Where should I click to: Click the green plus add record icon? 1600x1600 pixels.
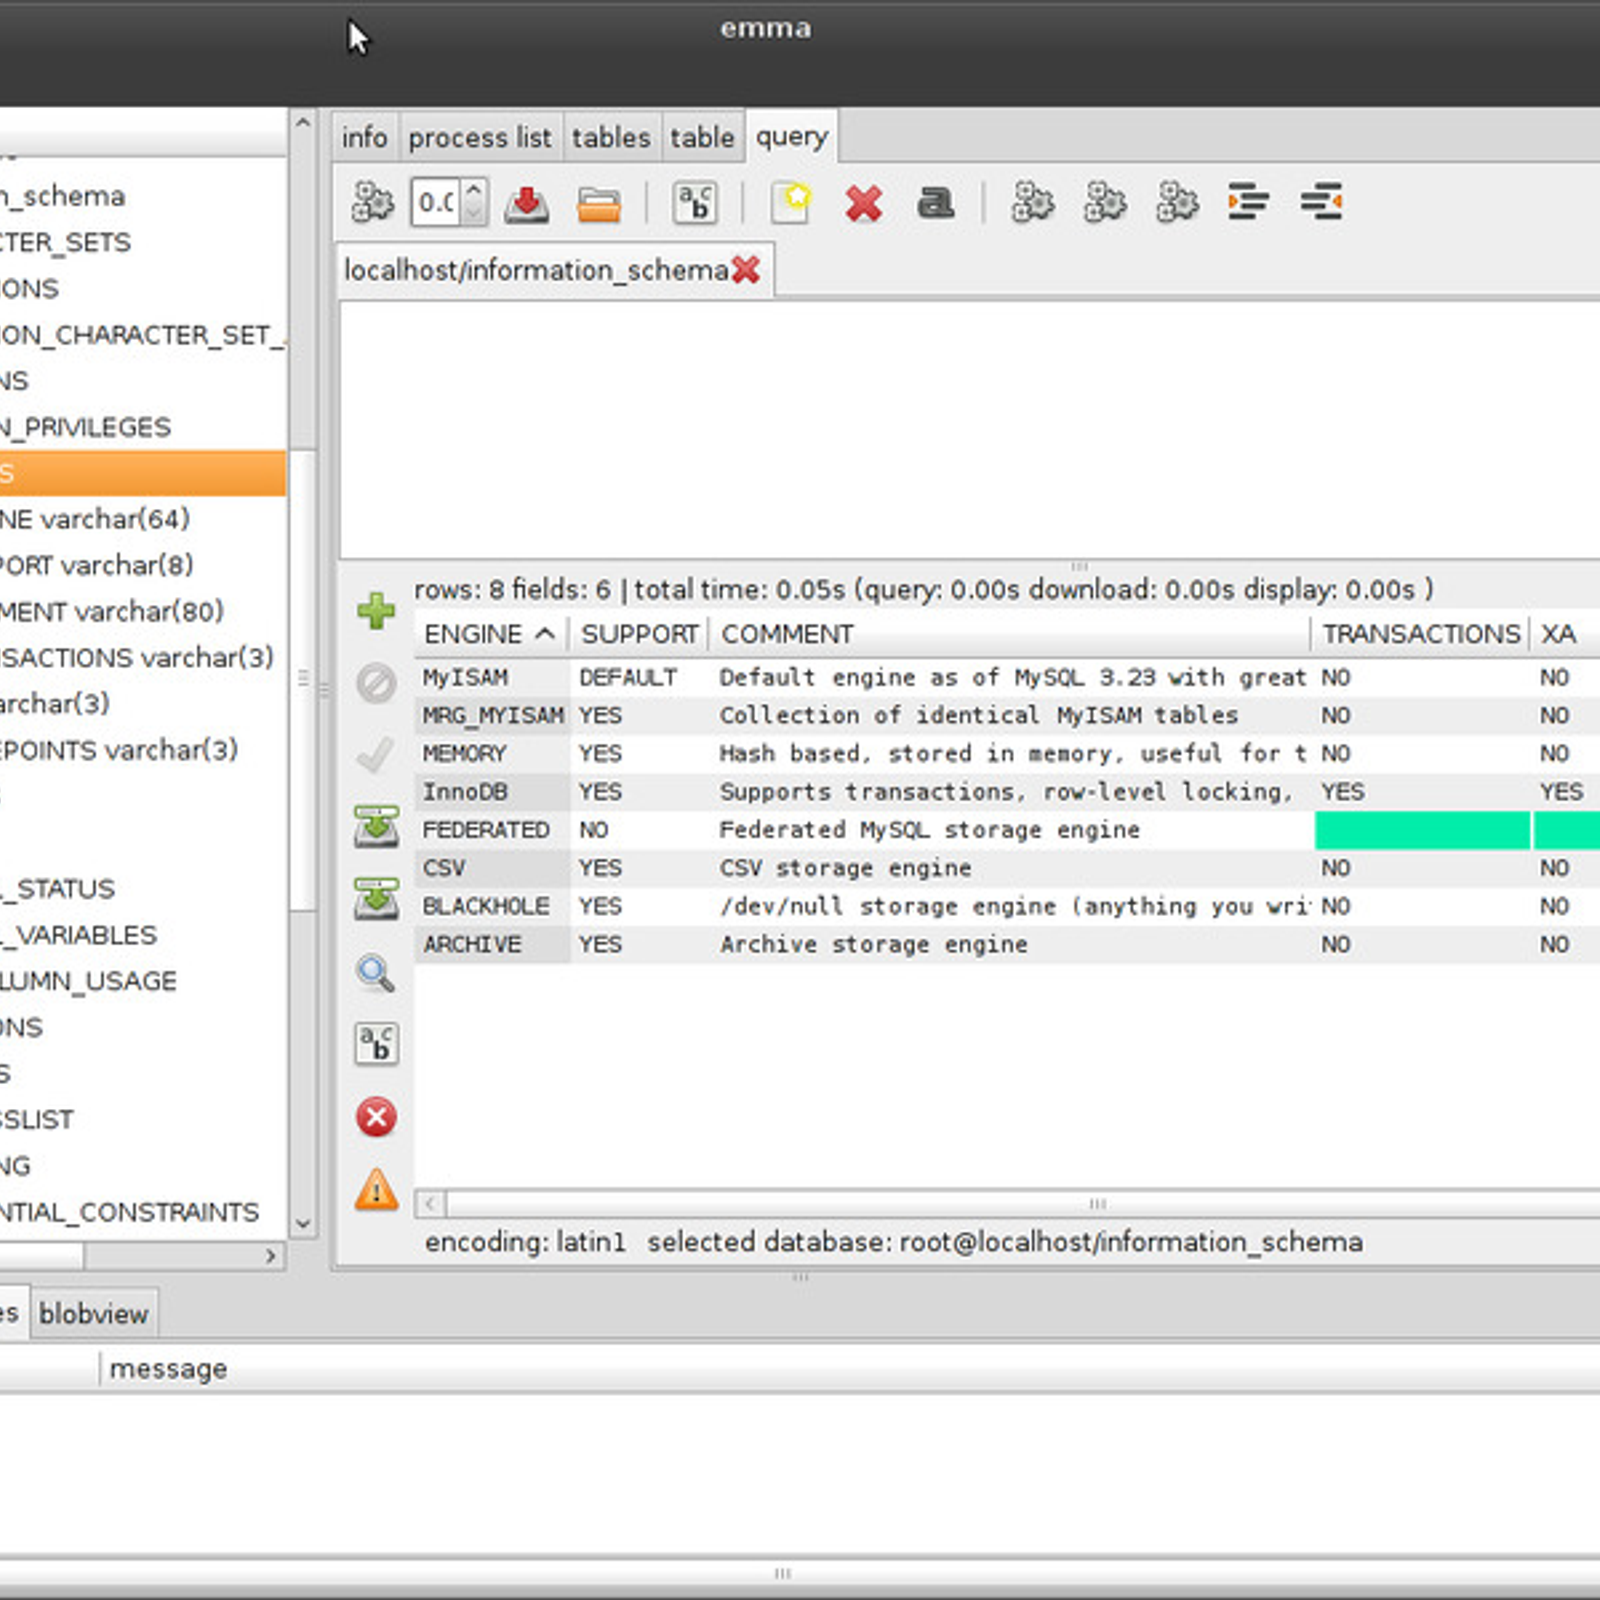tap(376, 610)
